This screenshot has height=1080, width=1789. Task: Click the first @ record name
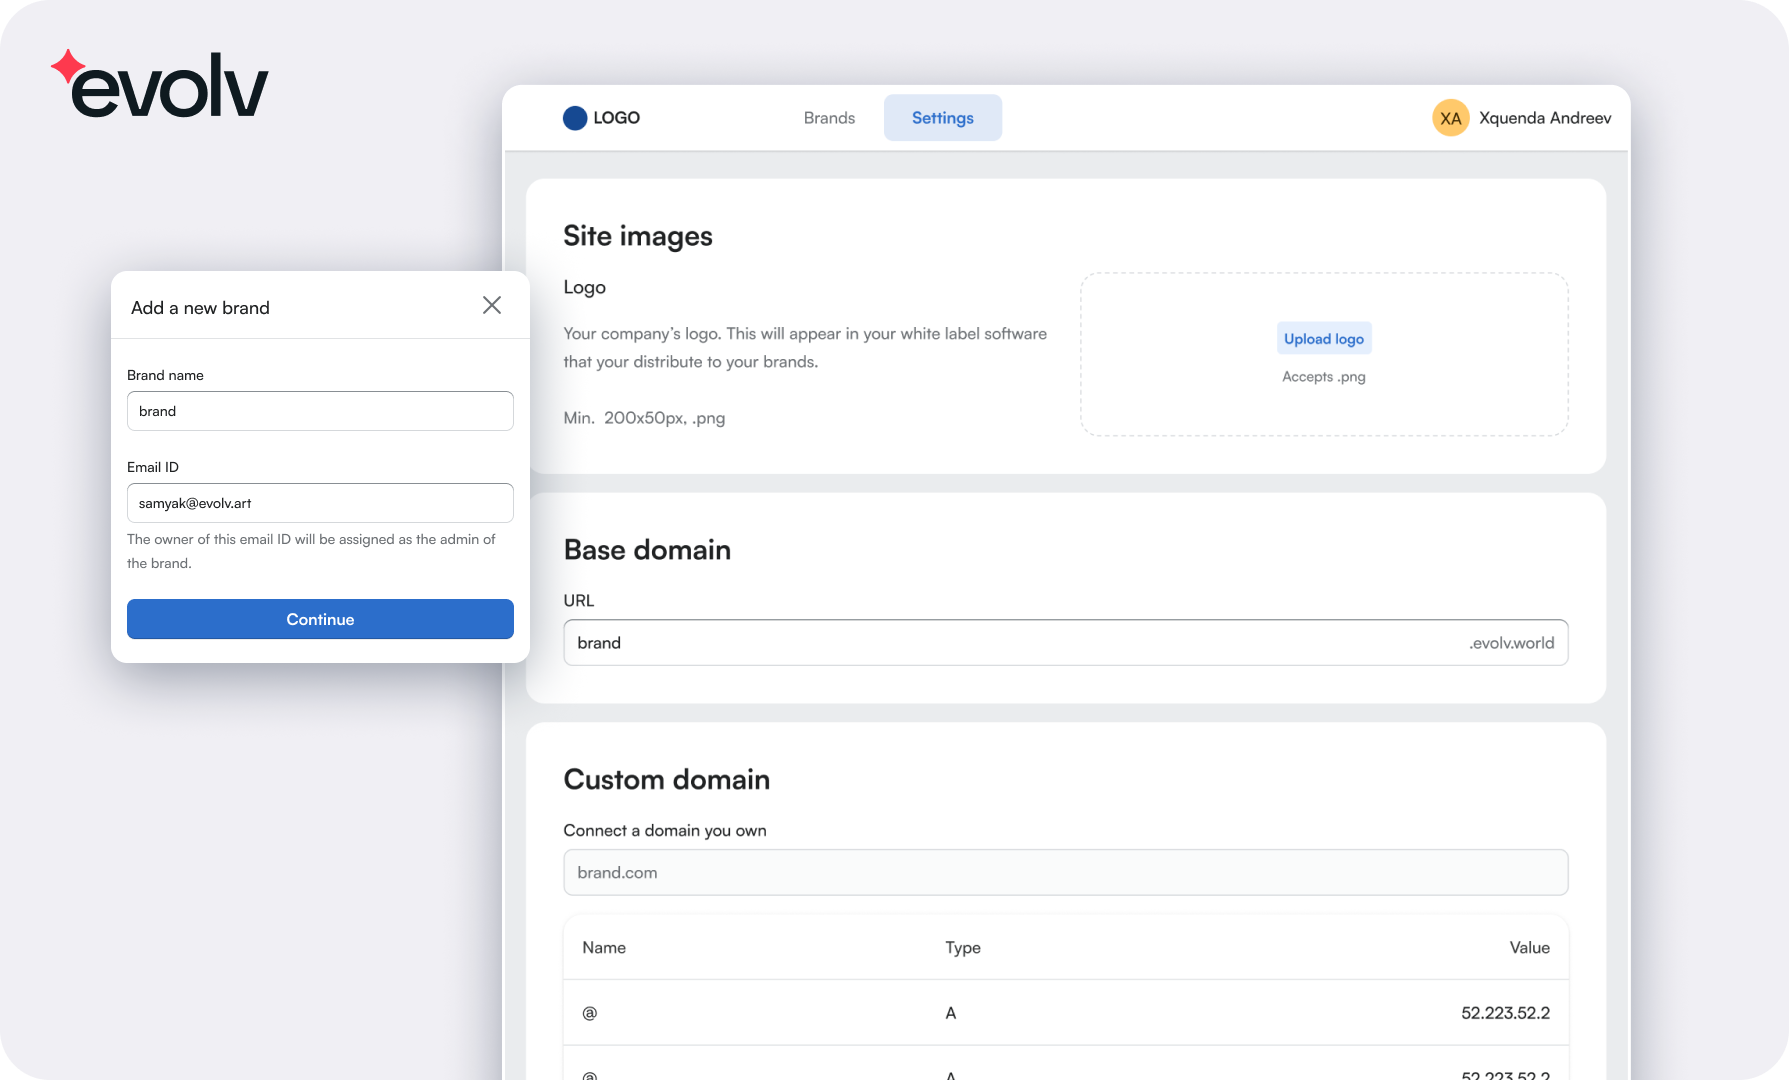(590, 1013)
